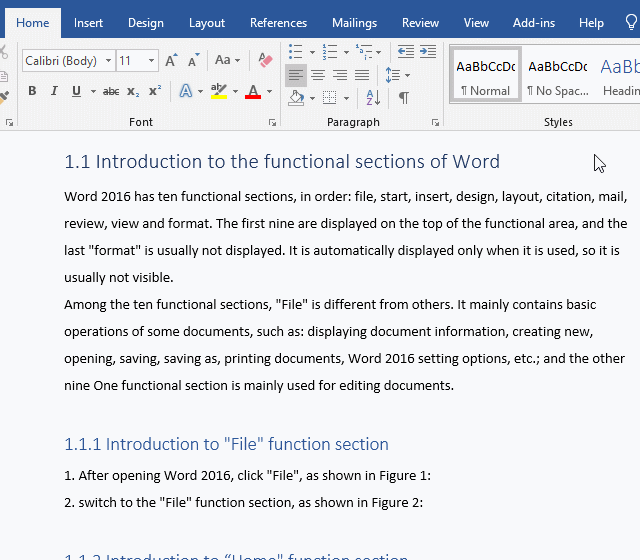Image resolution: width=640 pixels, height=560 pixels.
Task: Expand the font size dropdown
Action: (x=151, y=60)
